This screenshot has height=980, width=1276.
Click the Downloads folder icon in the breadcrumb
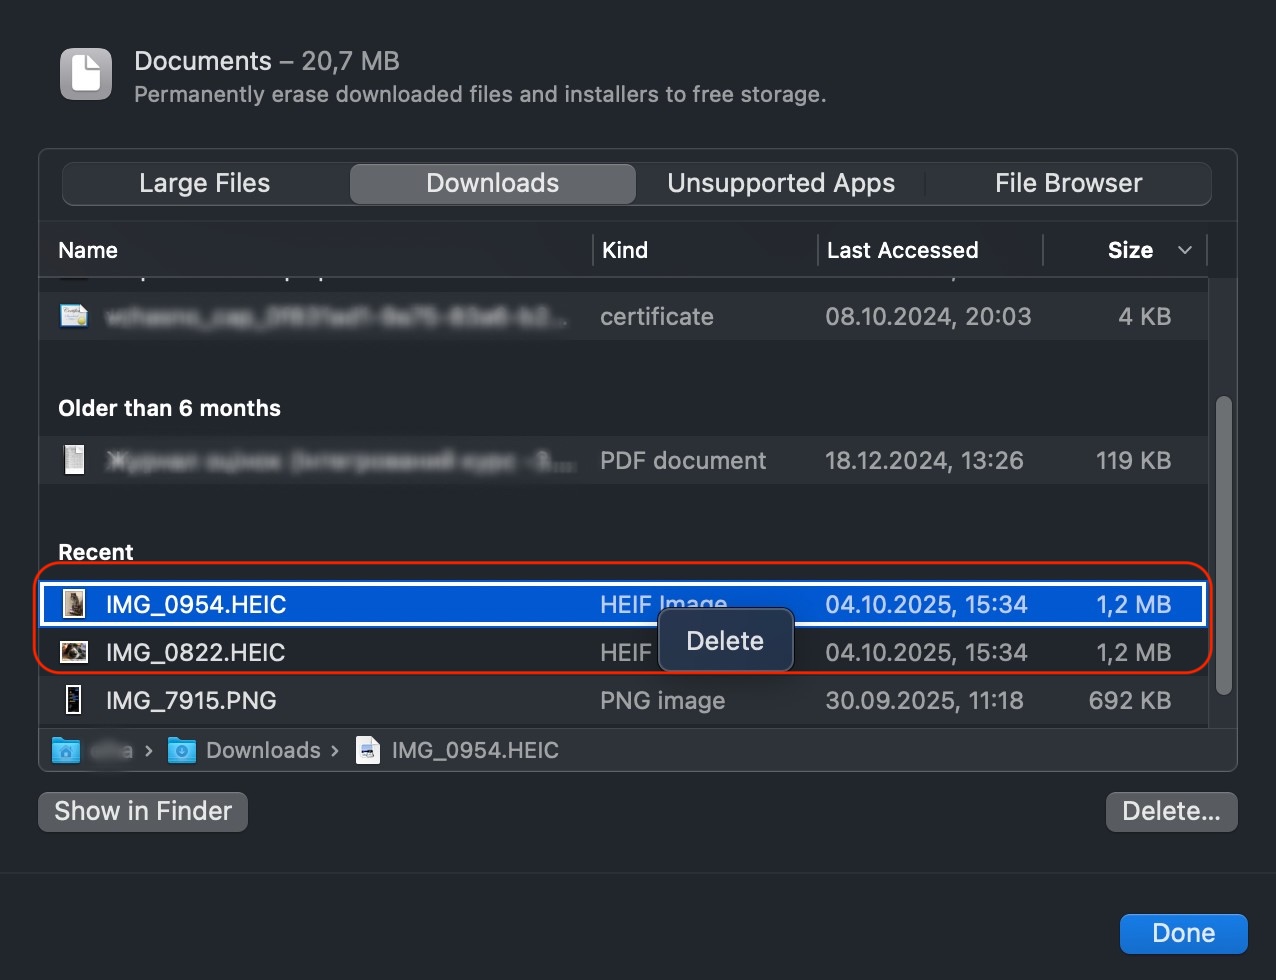pyautogui.click(x=181, y=750)
